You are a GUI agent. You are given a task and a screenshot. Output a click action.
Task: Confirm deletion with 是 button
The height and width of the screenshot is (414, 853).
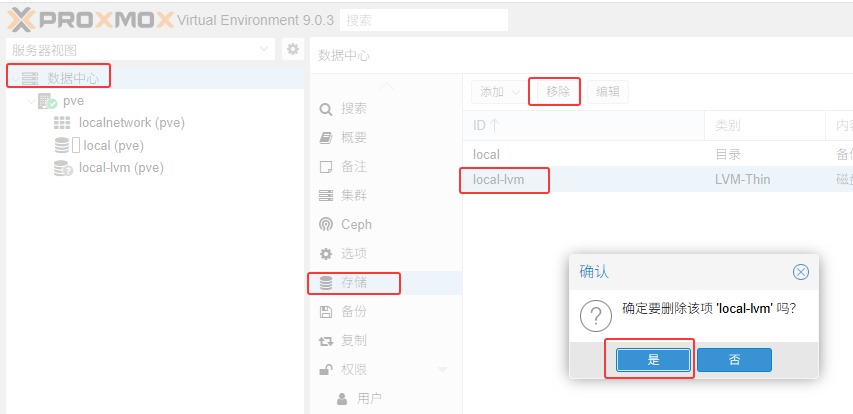pos(653,360)
